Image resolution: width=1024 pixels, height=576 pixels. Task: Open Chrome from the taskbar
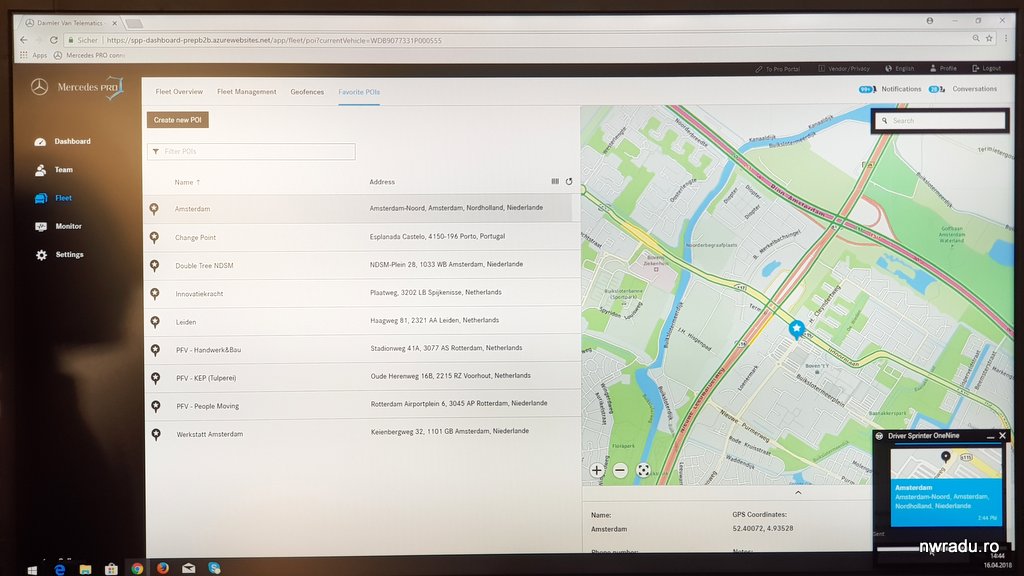click(x=137, y=569)
